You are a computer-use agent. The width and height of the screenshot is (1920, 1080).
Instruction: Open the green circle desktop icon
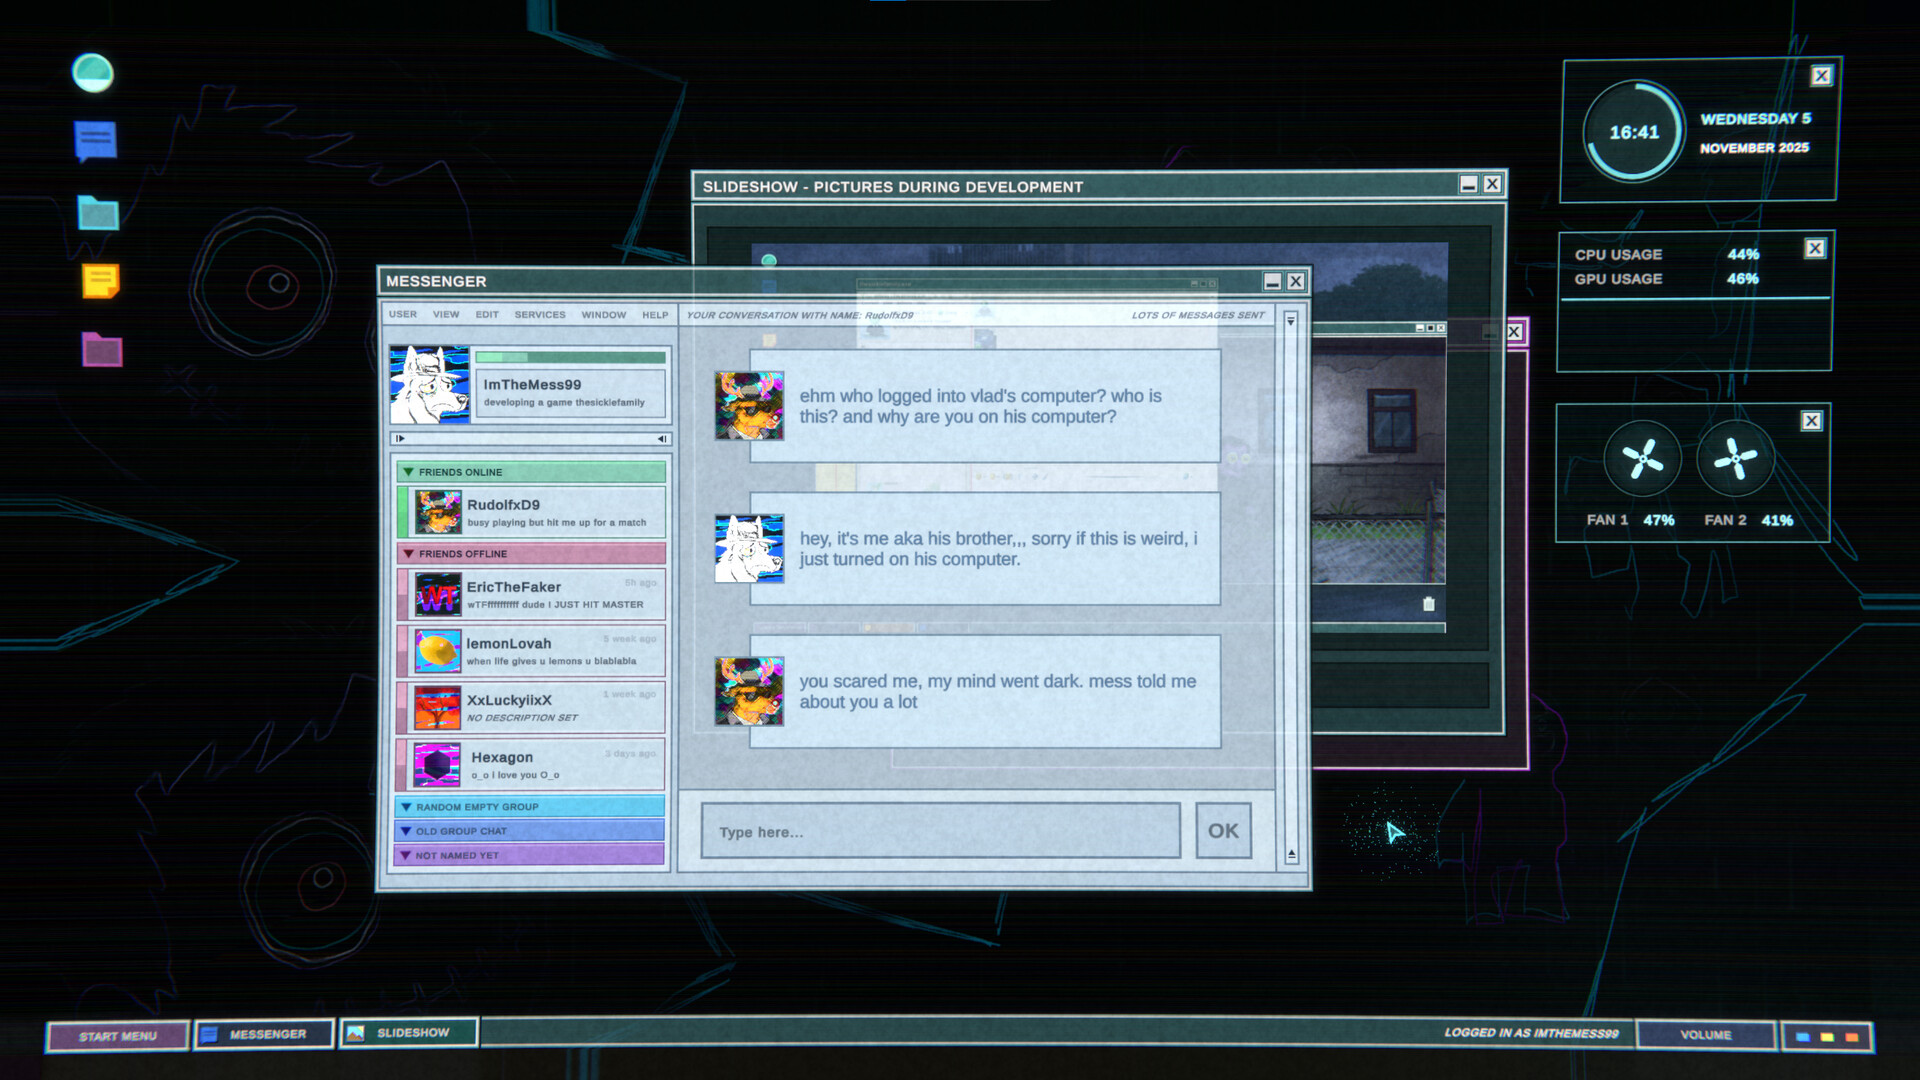(x=93, y=73)
